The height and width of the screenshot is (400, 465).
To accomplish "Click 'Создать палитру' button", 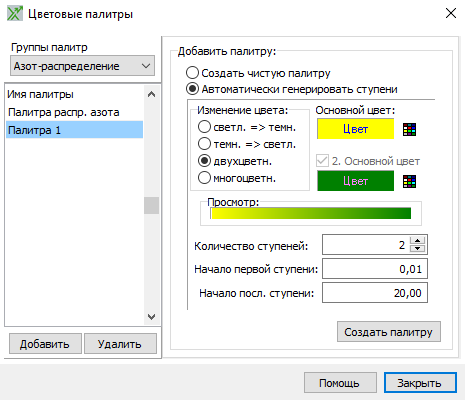I will point(389,332).
